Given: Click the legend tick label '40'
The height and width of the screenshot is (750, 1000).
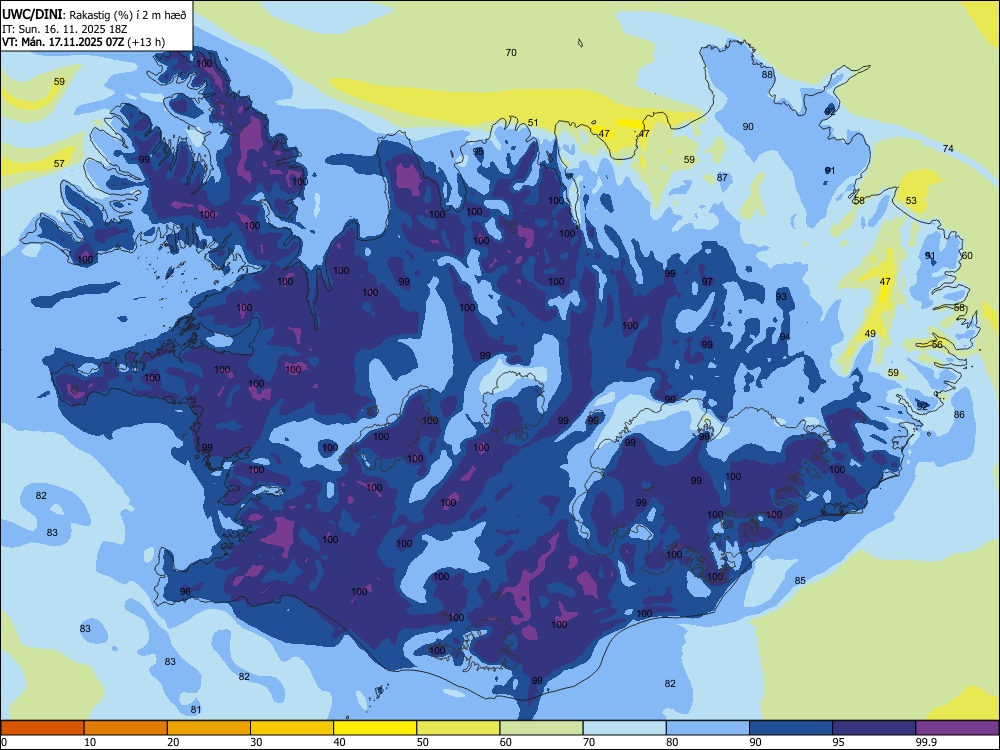Looking at the screenshot, I should [339, 742].
